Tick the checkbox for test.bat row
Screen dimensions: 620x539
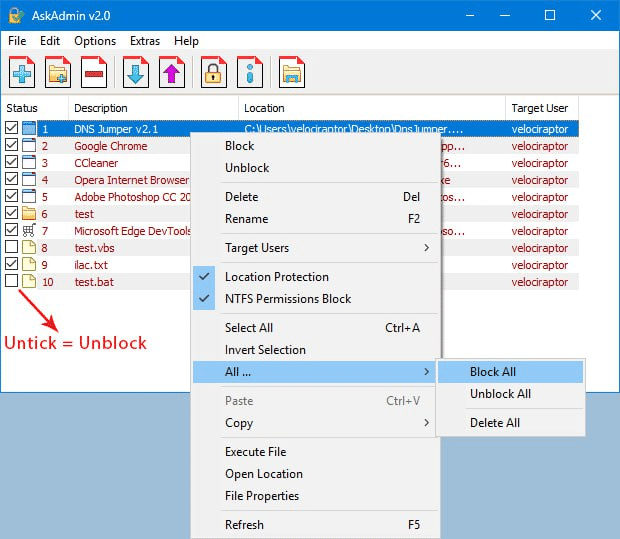tap(11, 281)
